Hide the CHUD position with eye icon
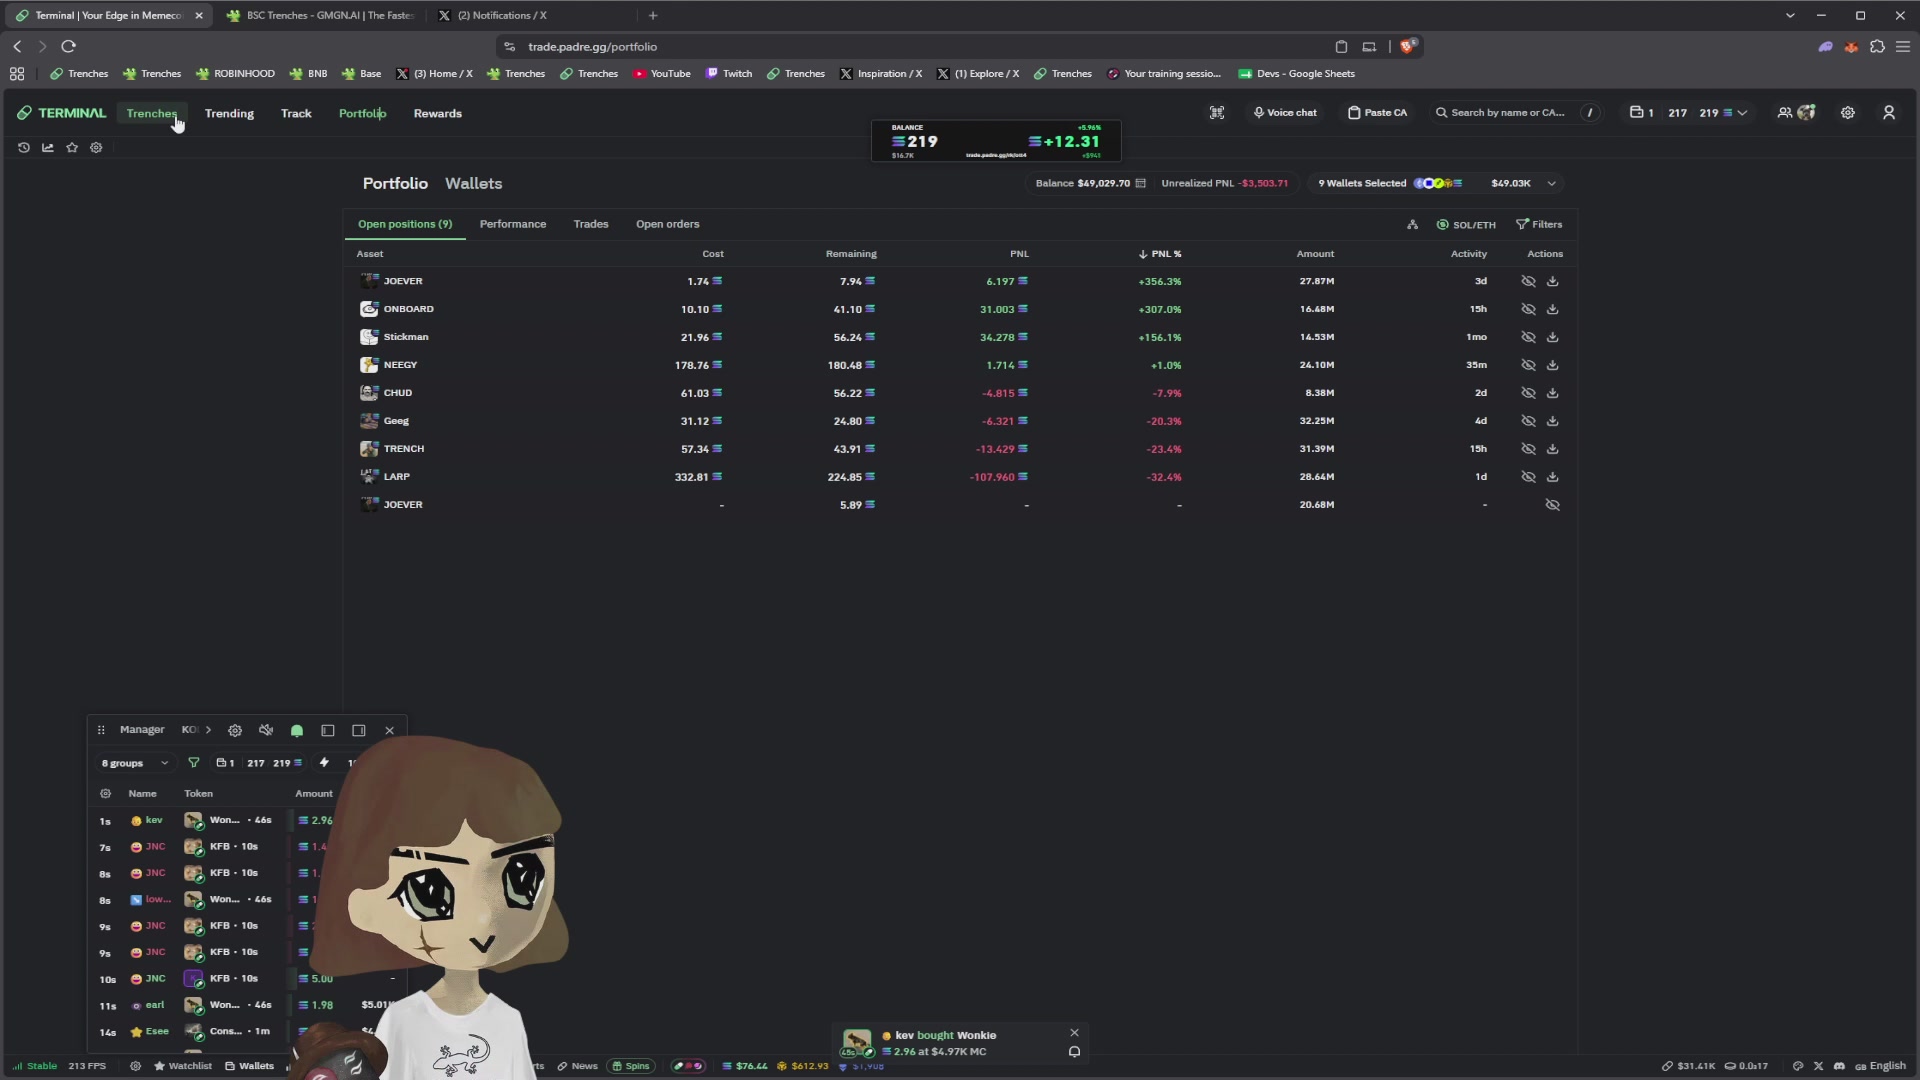Viewport: 1920px width, 1080px height. [1528, 393]
